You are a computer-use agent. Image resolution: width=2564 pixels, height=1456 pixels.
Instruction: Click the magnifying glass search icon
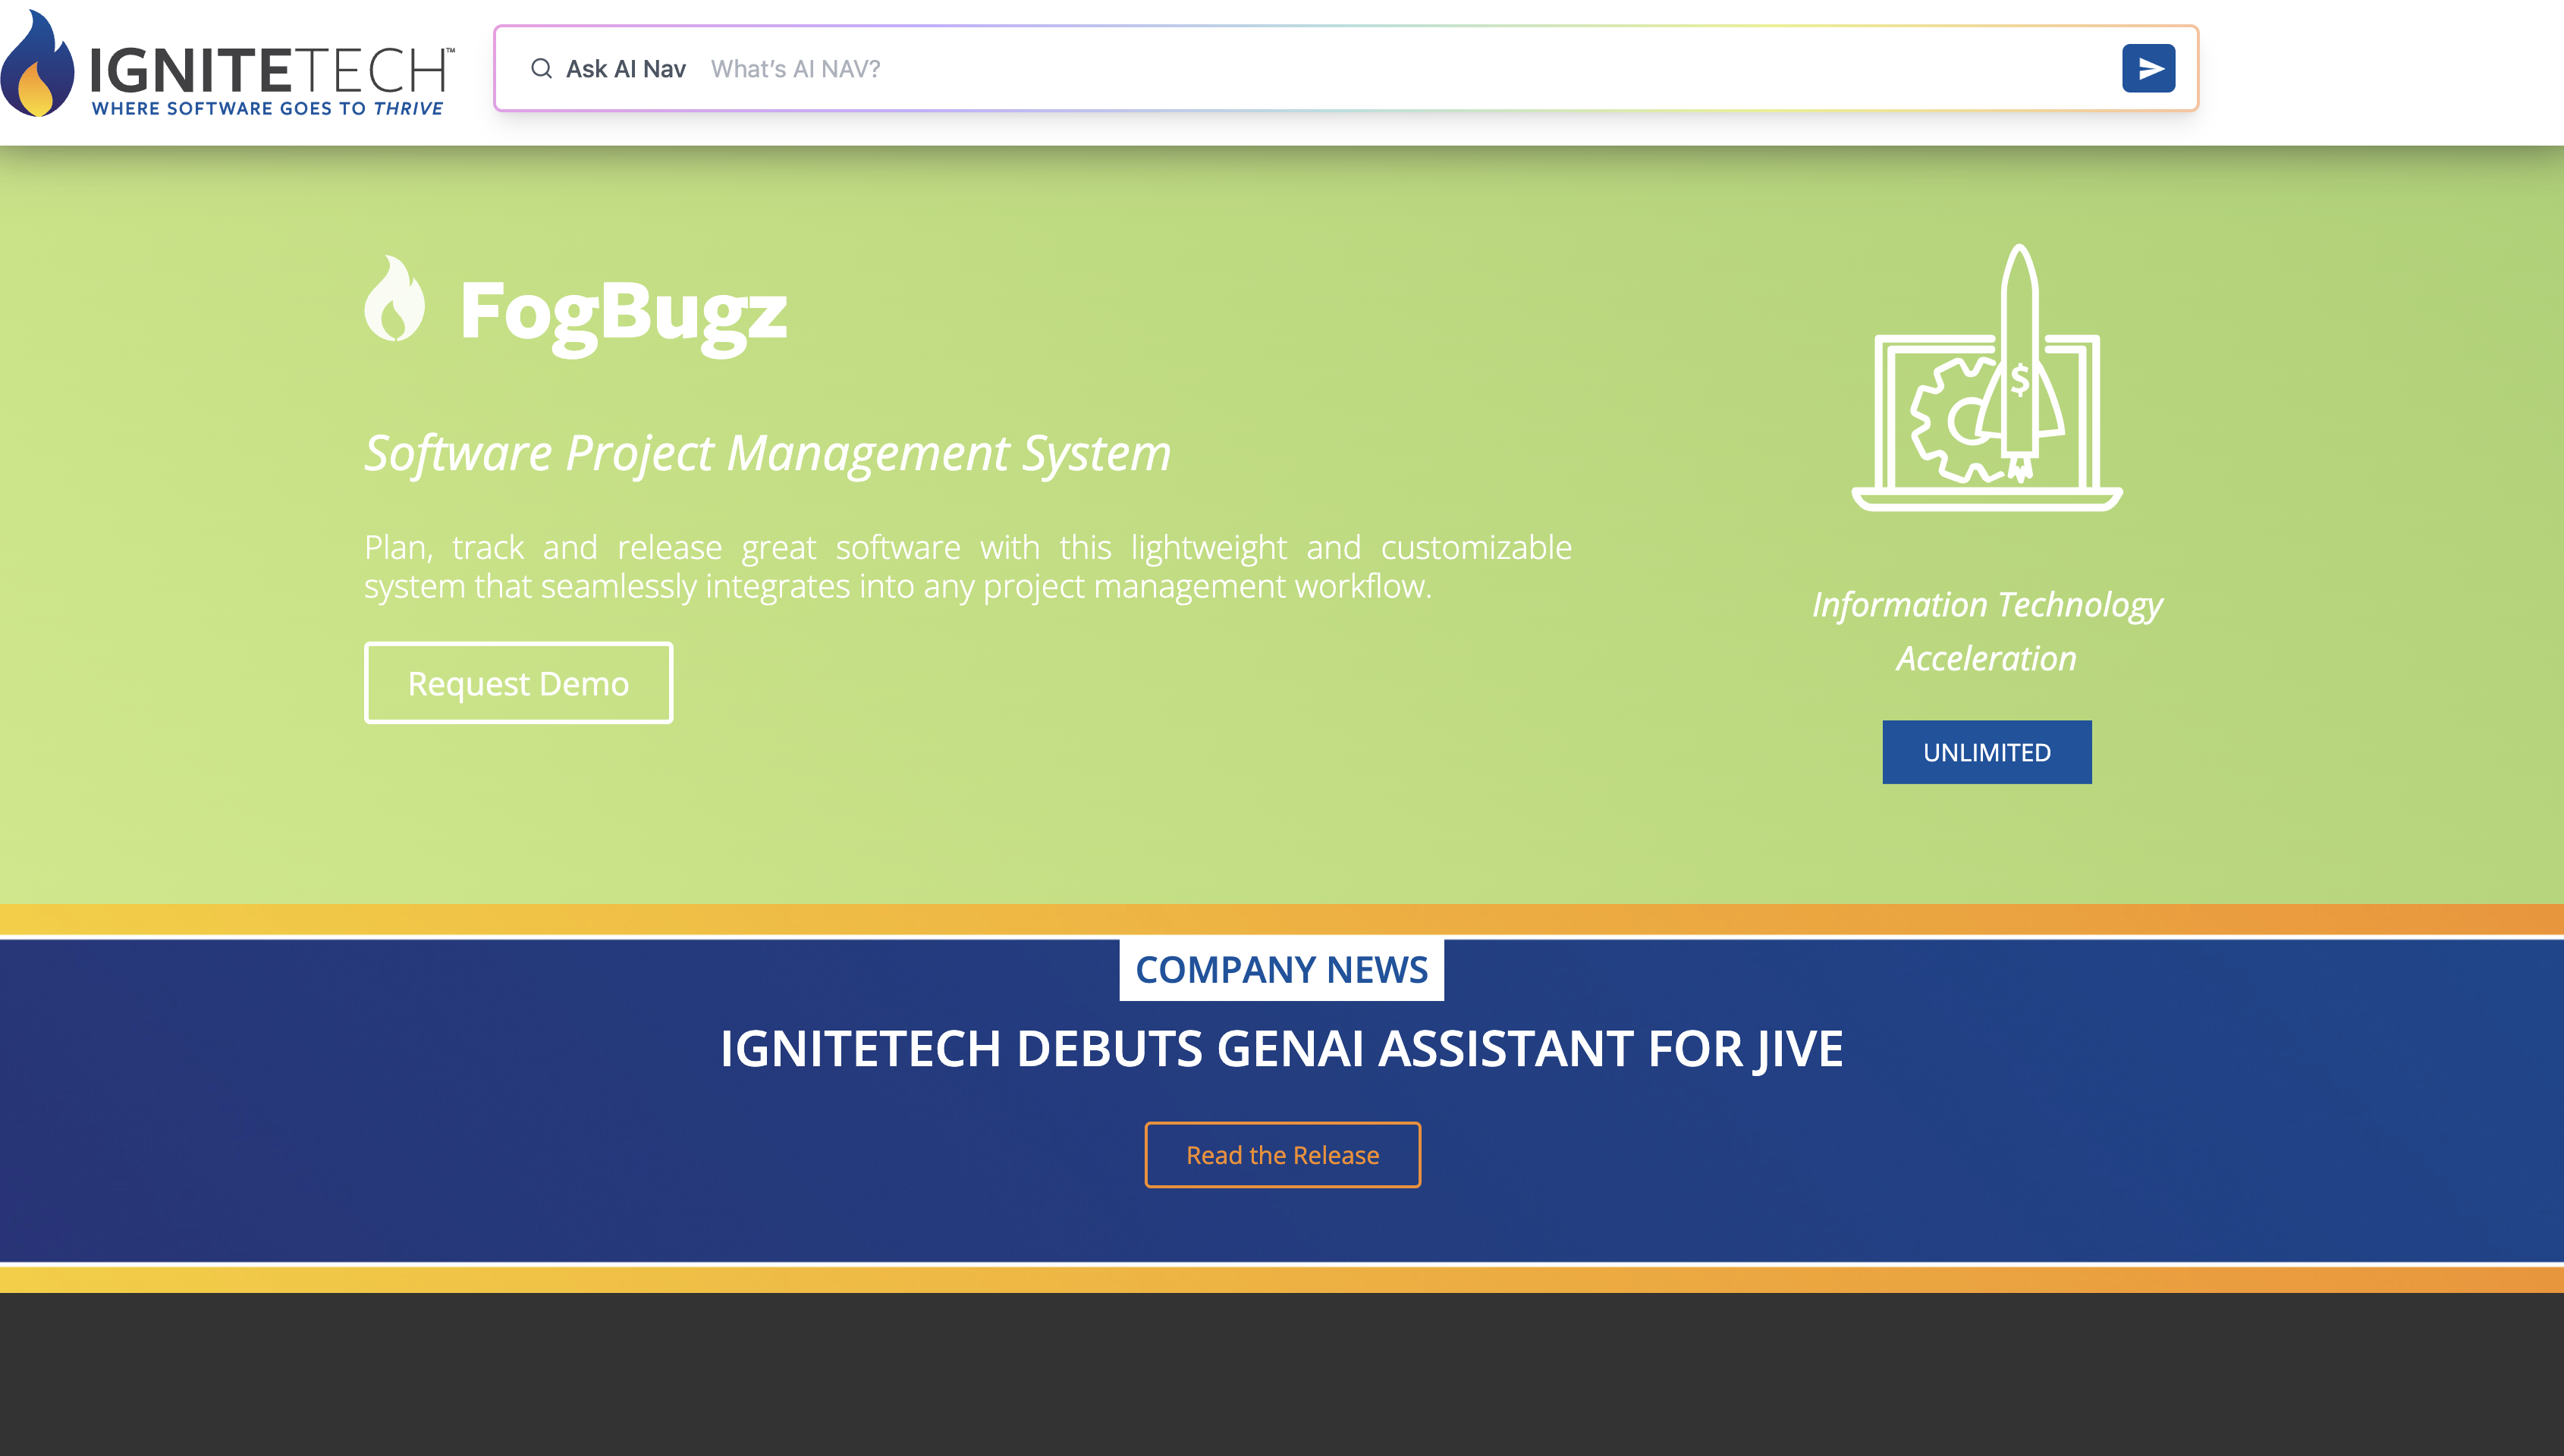pyautogui.click(x=542, y=68)
